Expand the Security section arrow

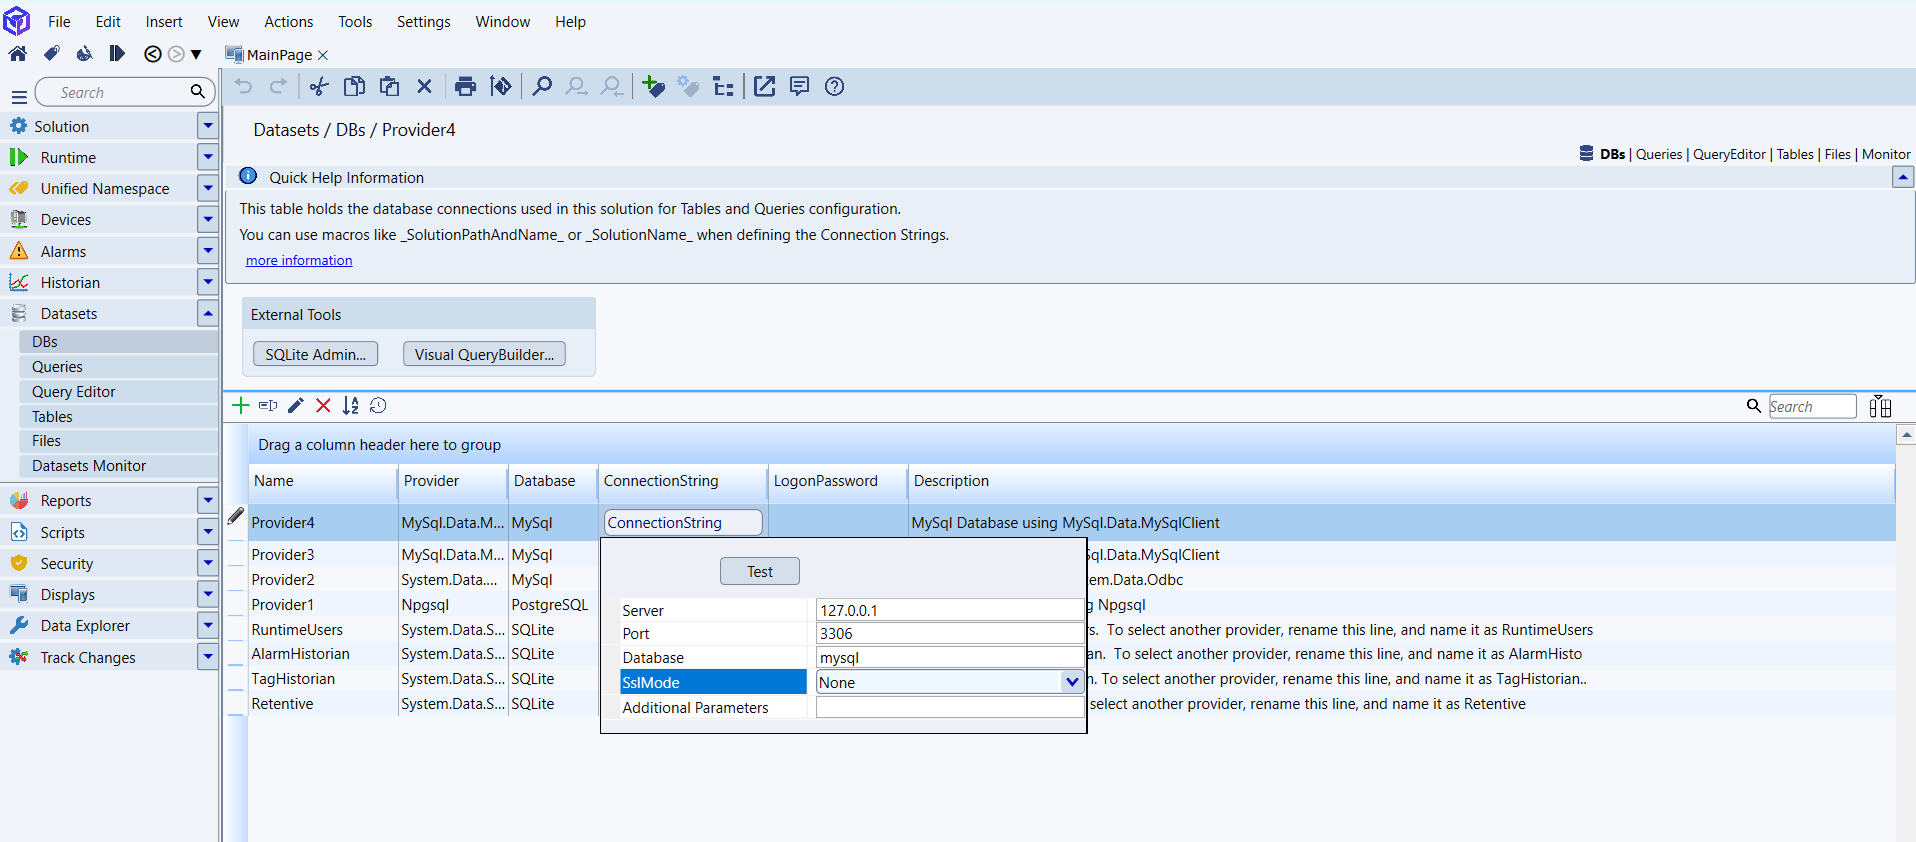point(208,563)
